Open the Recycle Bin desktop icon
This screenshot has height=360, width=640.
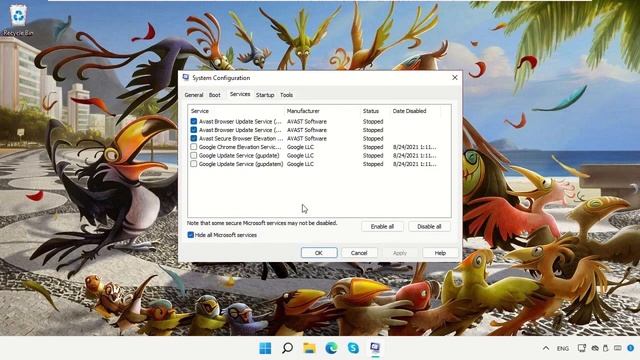[x=18, y=20]
